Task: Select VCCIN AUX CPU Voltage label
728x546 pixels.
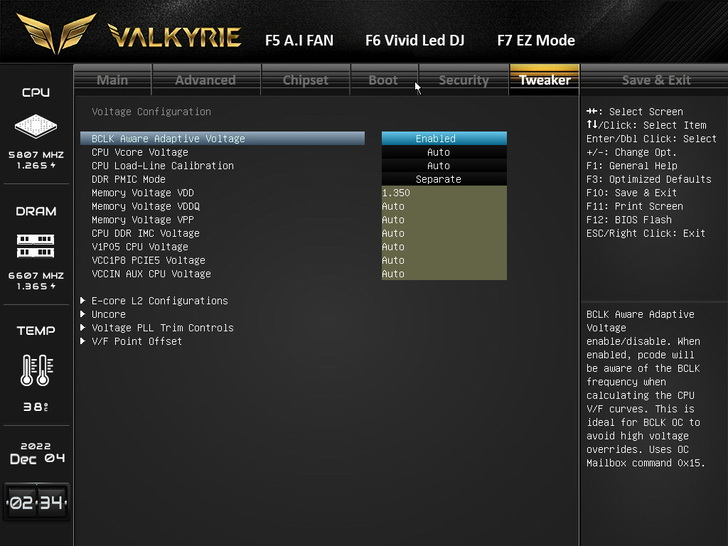Action: point(151,273)
